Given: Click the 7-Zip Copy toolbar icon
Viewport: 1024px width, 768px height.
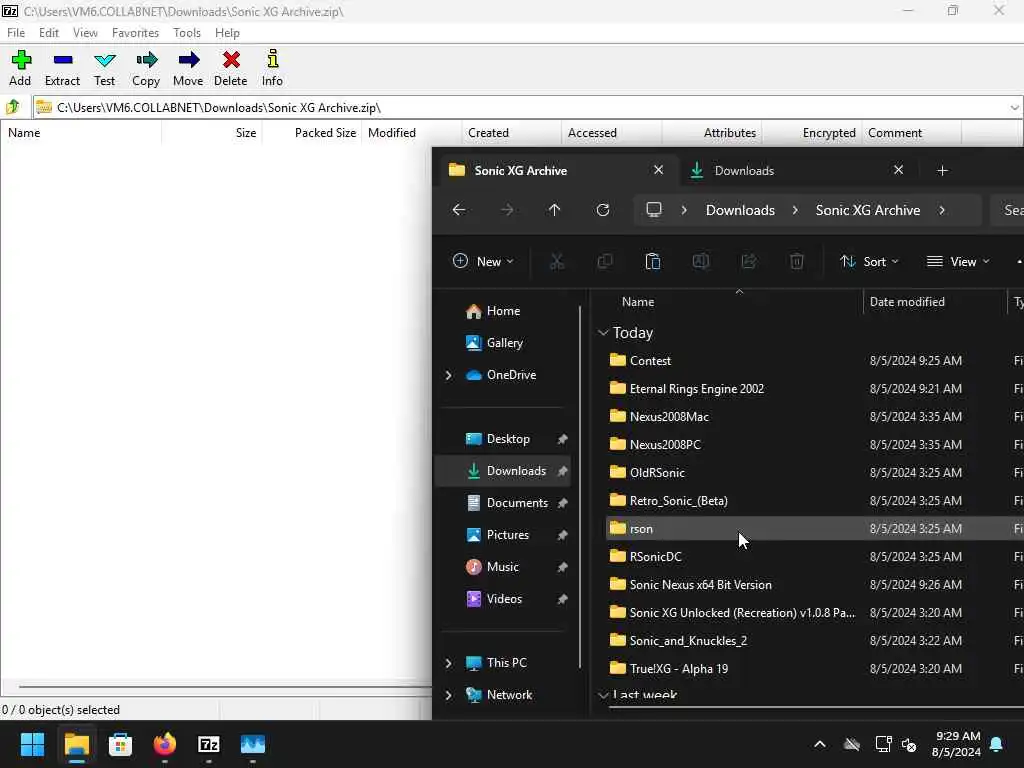Looking at the screenshot, I should 146,61.
